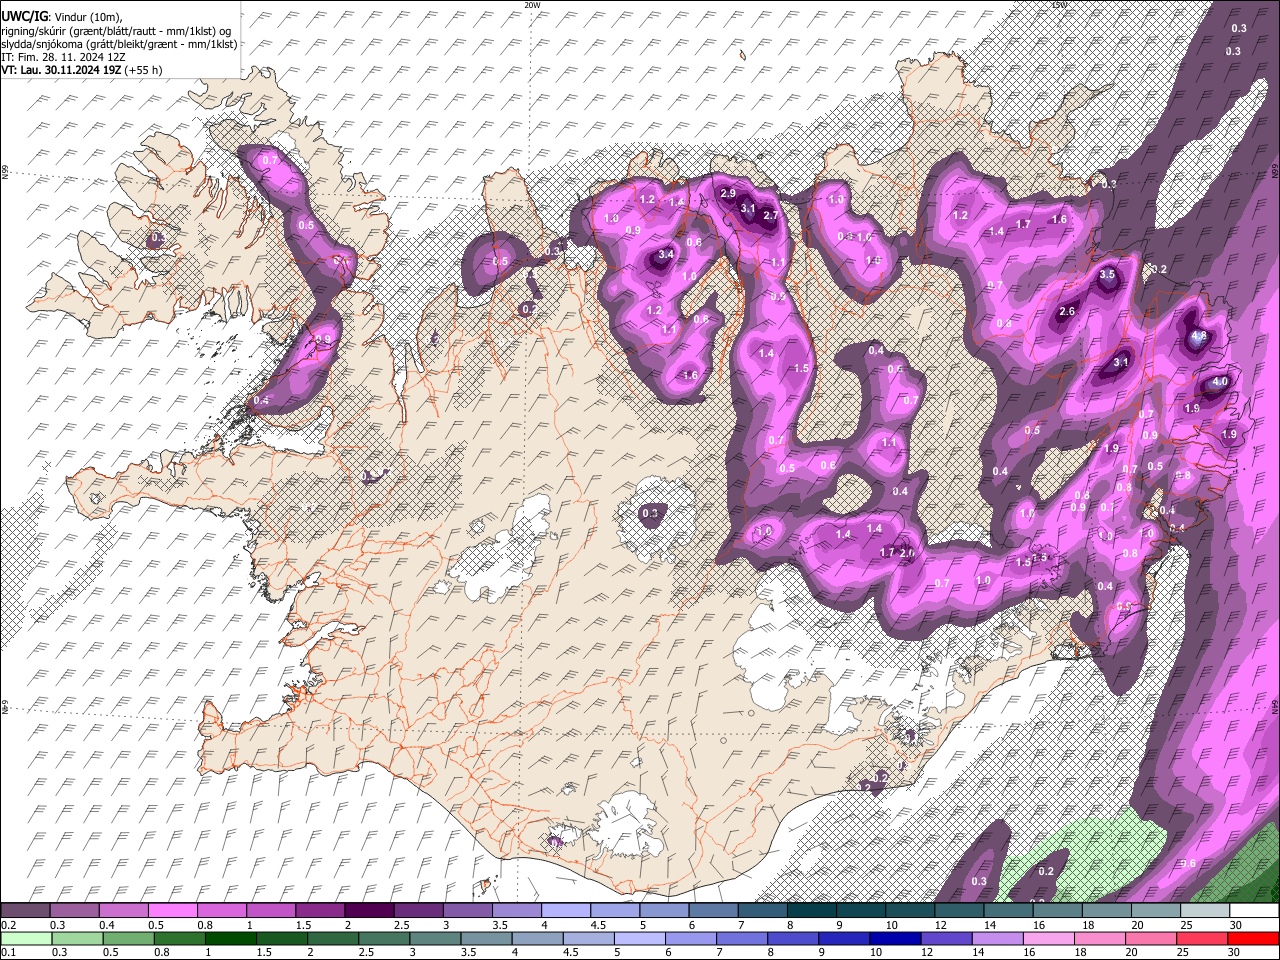Pick the bright pink swatch above upper legend 0.5
The image size is (1280, 960).
coord(172,910)
